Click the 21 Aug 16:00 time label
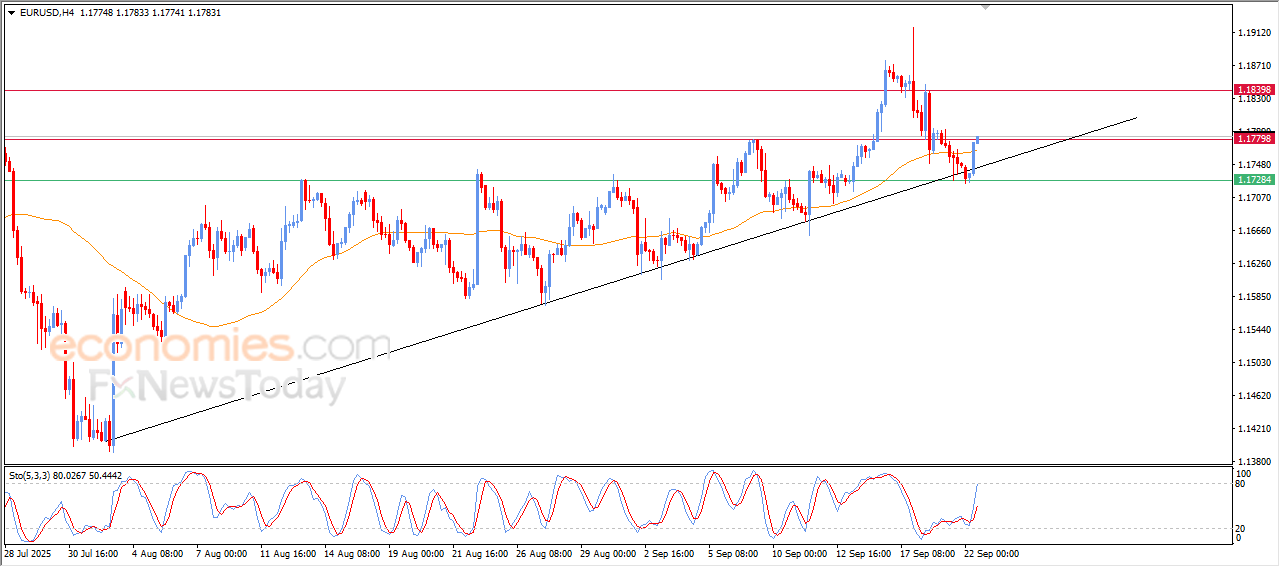 tap(479, 553)
